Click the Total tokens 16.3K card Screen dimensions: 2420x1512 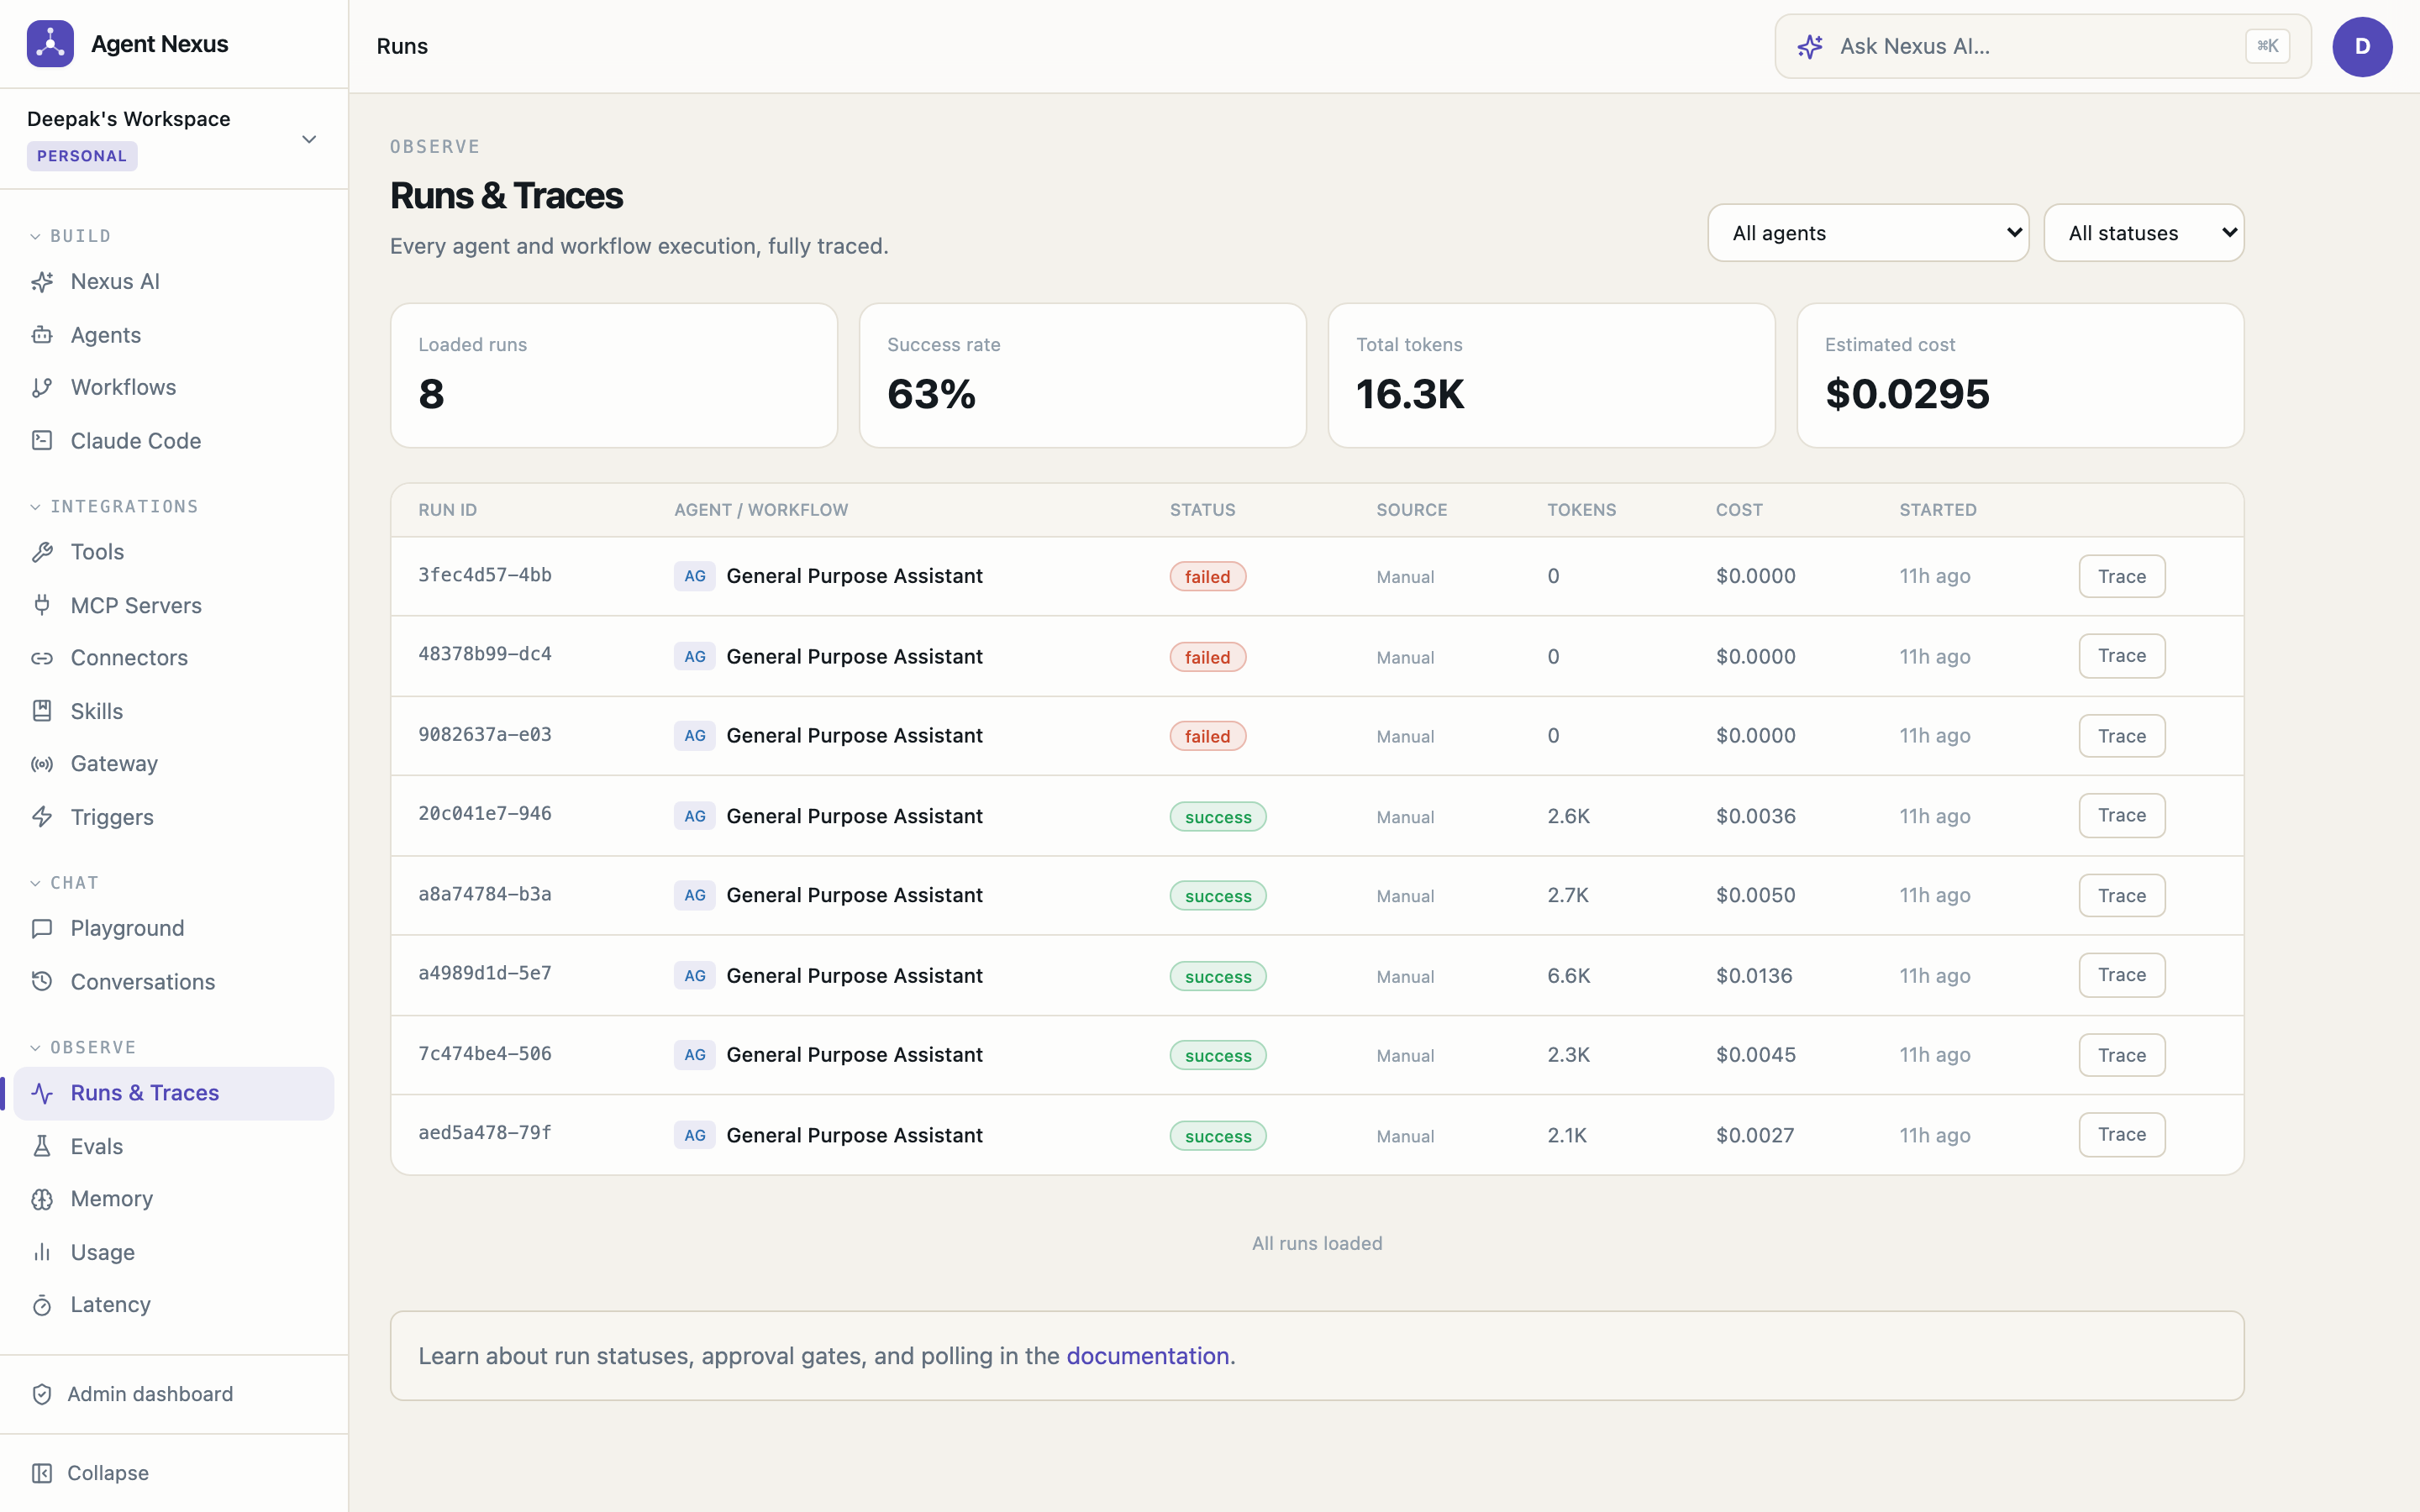point(1551,376)
